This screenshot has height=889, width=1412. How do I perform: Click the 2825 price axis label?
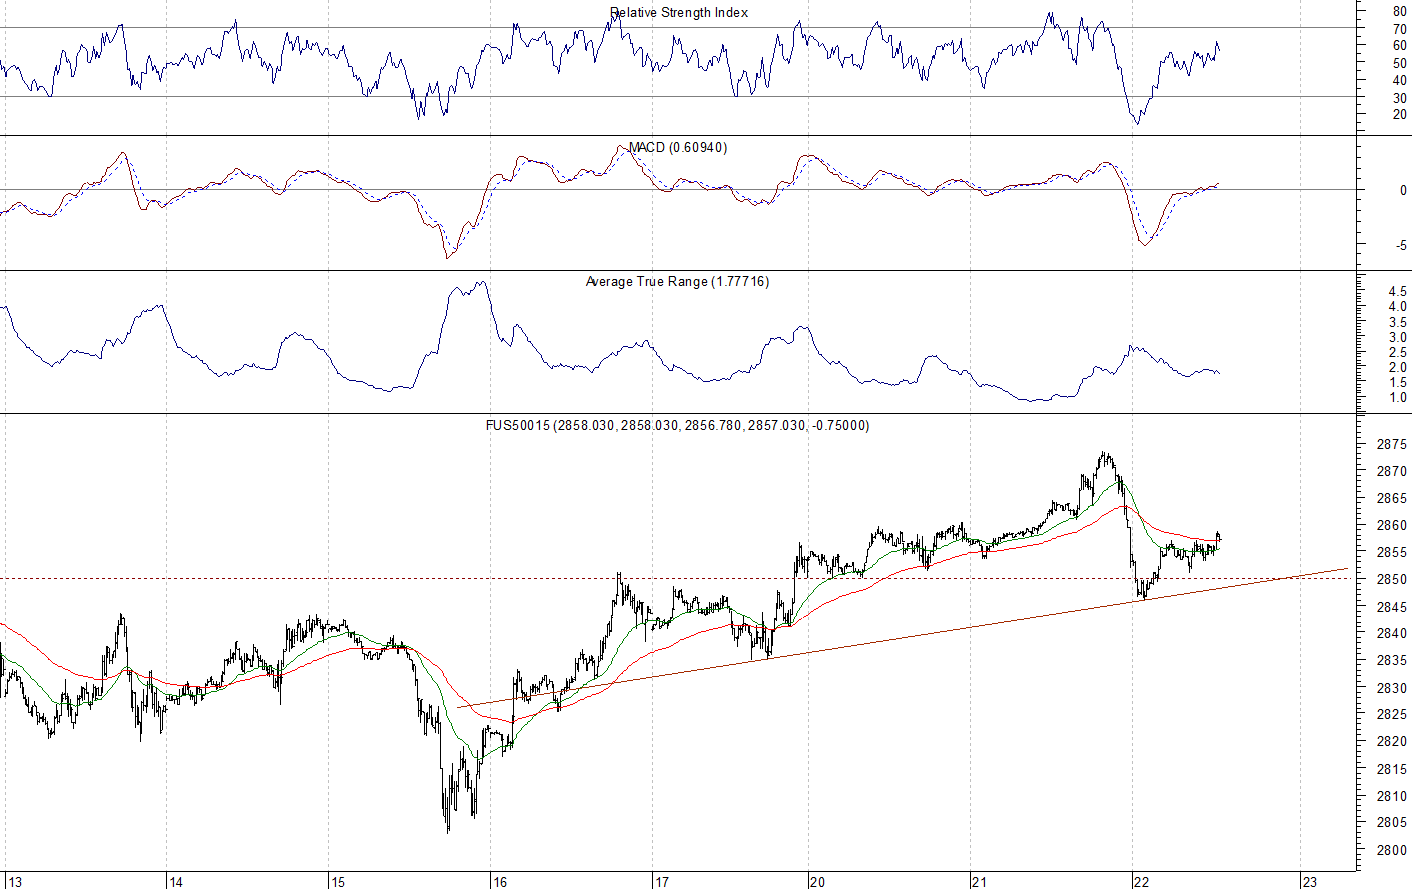point(1392,714)
